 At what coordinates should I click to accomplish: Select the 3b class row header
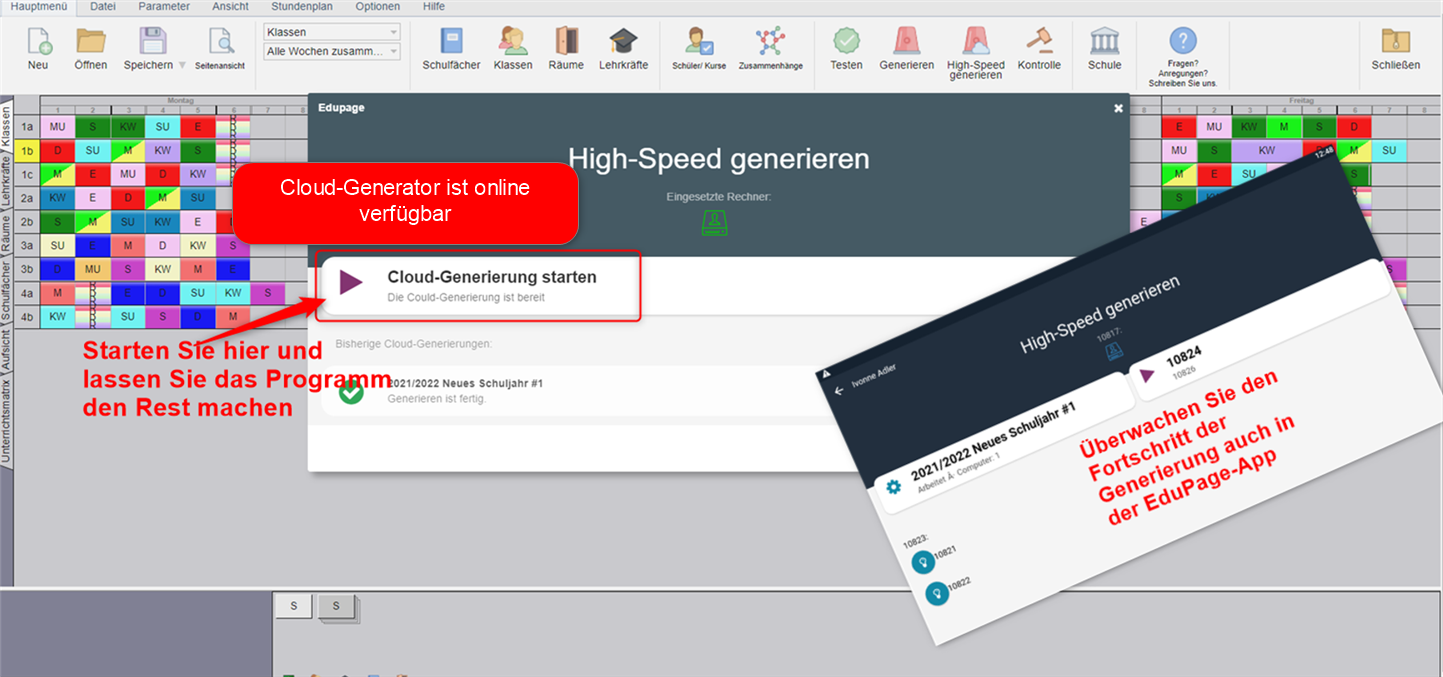pyautogui.click(x=27, y=269)
